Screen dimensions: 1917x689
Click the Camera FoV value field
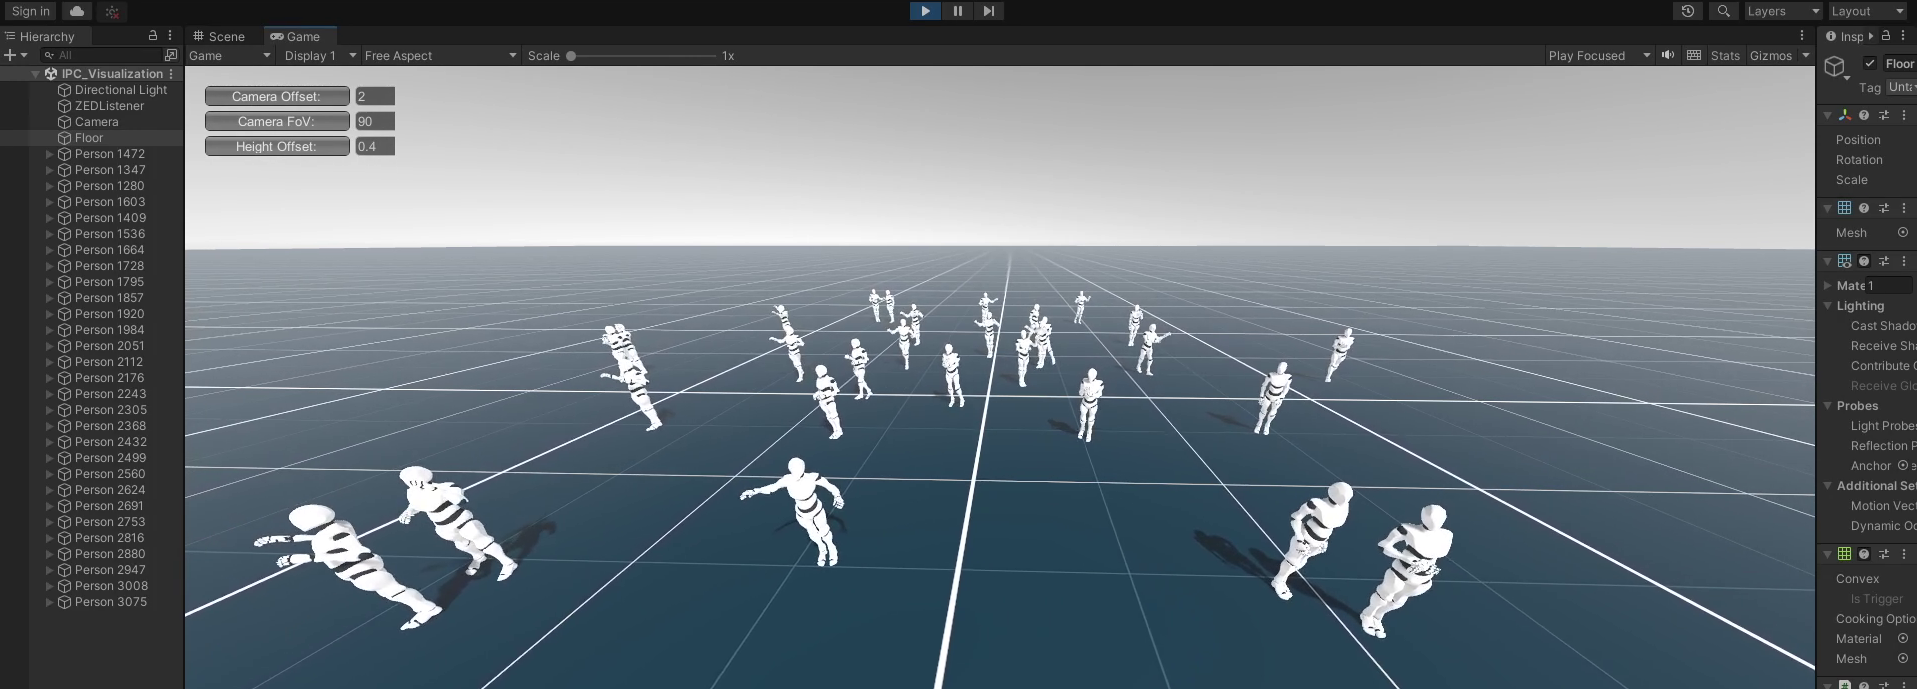(x=375, y=121)
